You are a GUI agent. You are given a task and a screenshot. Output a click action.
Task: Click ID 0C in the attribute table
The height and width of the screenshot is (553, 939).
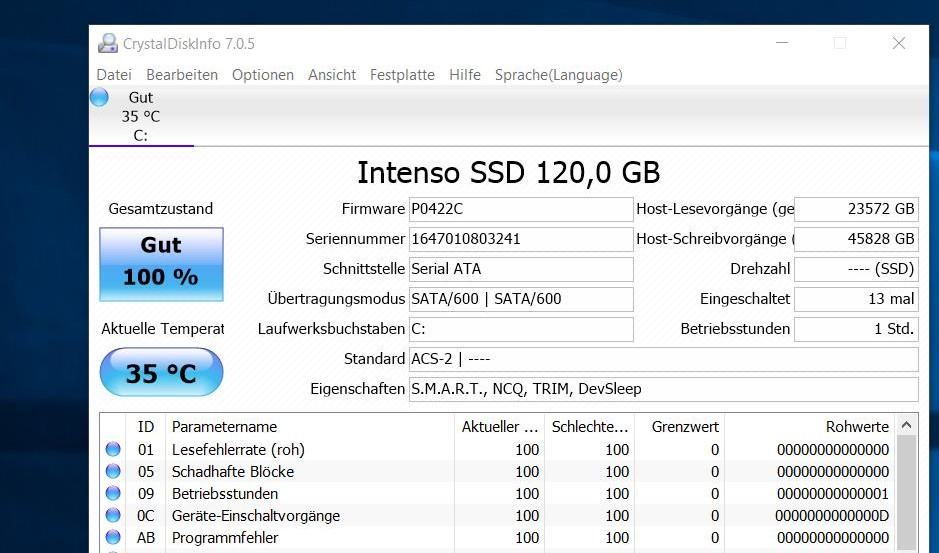click(146, 515)
